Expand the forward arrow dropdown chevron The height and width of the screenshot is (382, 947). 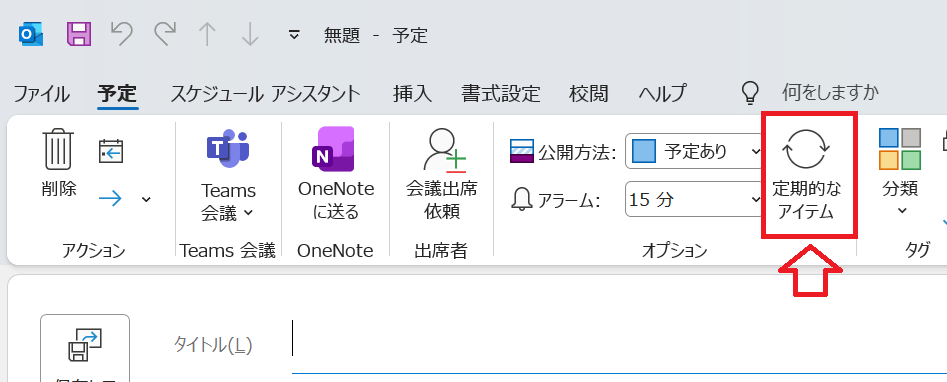coord(146,199)
